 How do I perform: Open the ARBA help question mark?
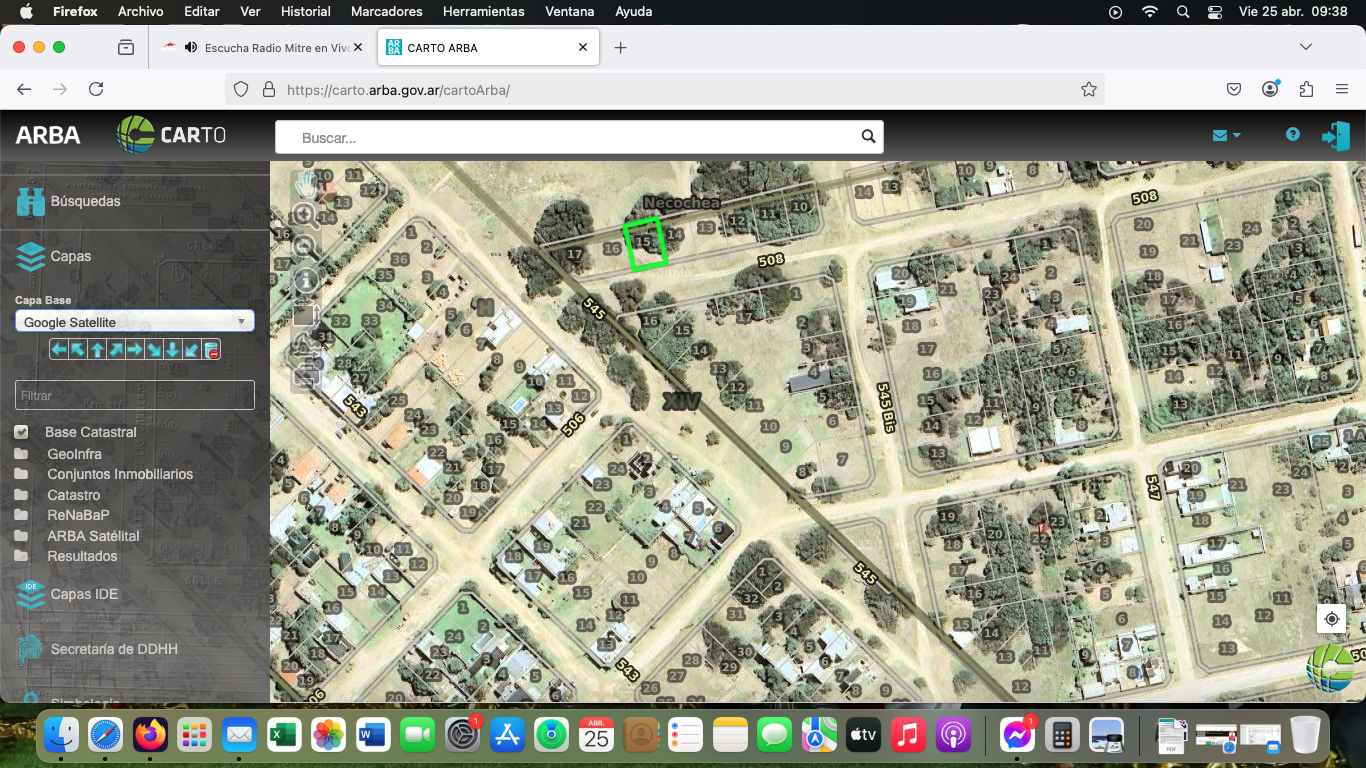point(1293,134)
